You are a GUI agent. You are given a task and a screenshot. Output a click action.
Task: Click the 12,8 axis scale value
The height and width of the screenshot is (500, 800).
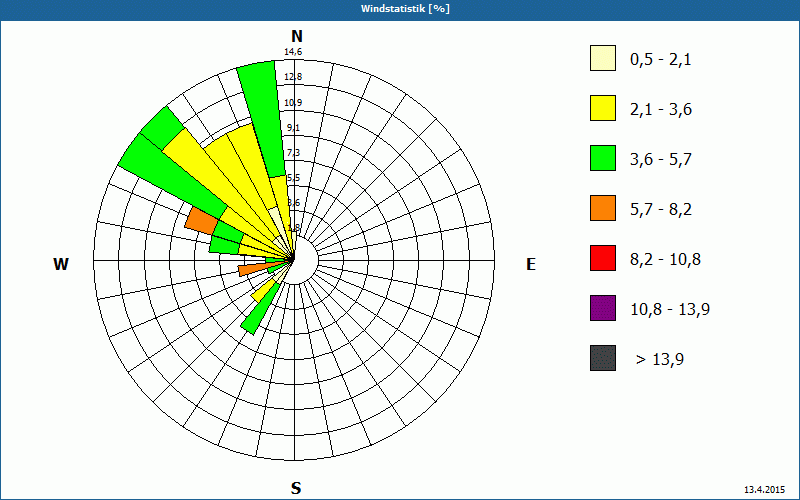(x=293, y=77)
